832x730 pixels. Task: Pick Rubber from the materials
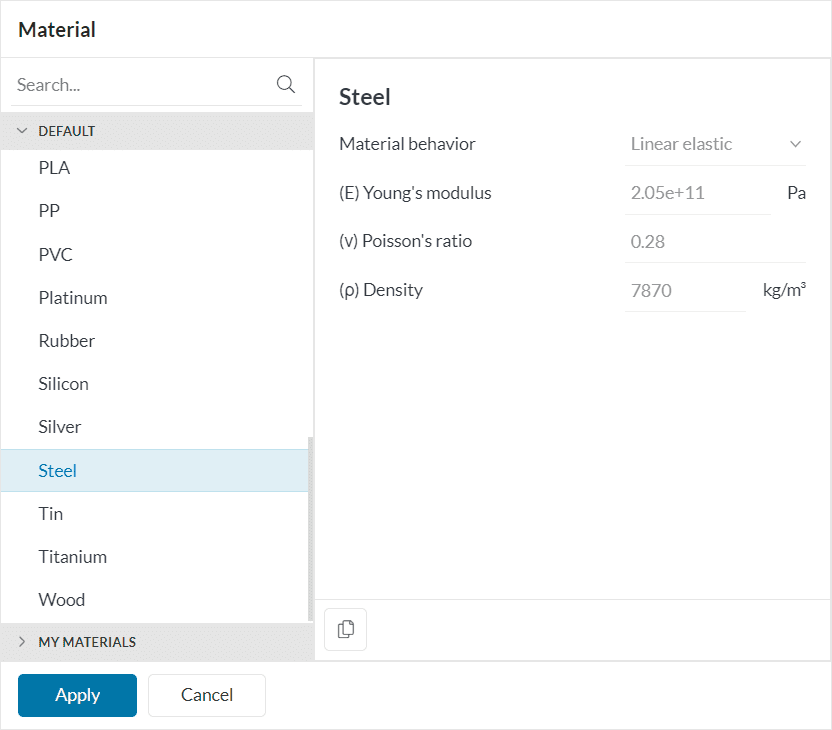point(67,341)
